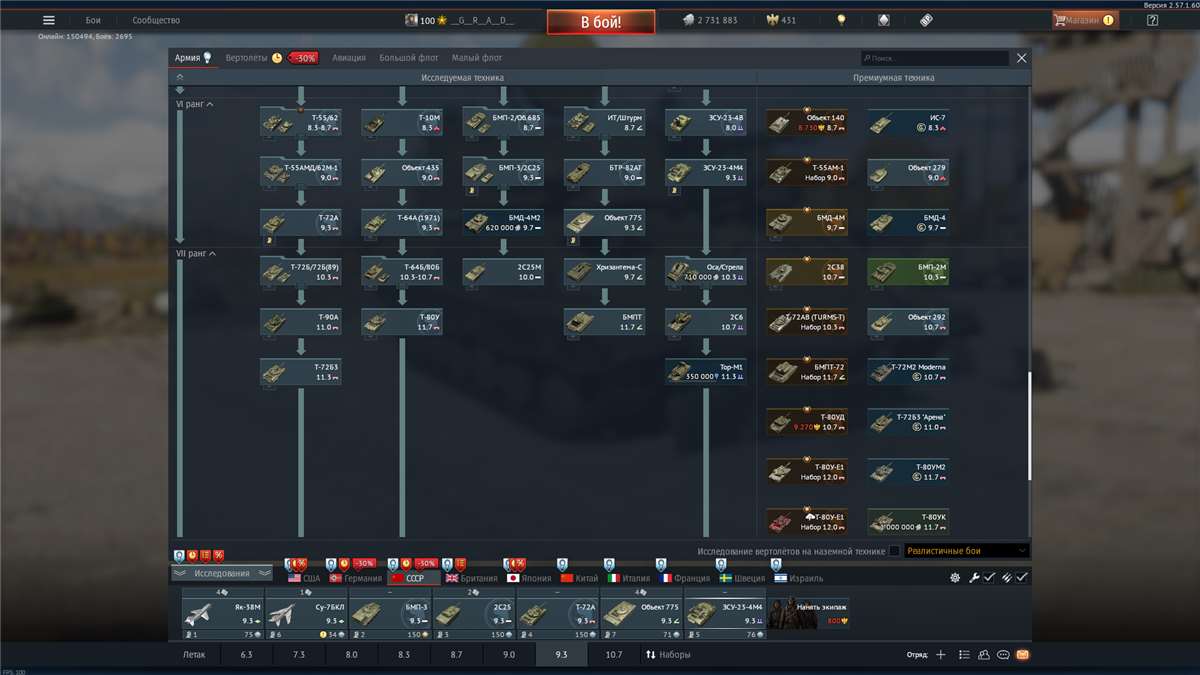The image size is (1200, 675).
Task: Select the T-90A tank in research tree
Action: (300, 322)
